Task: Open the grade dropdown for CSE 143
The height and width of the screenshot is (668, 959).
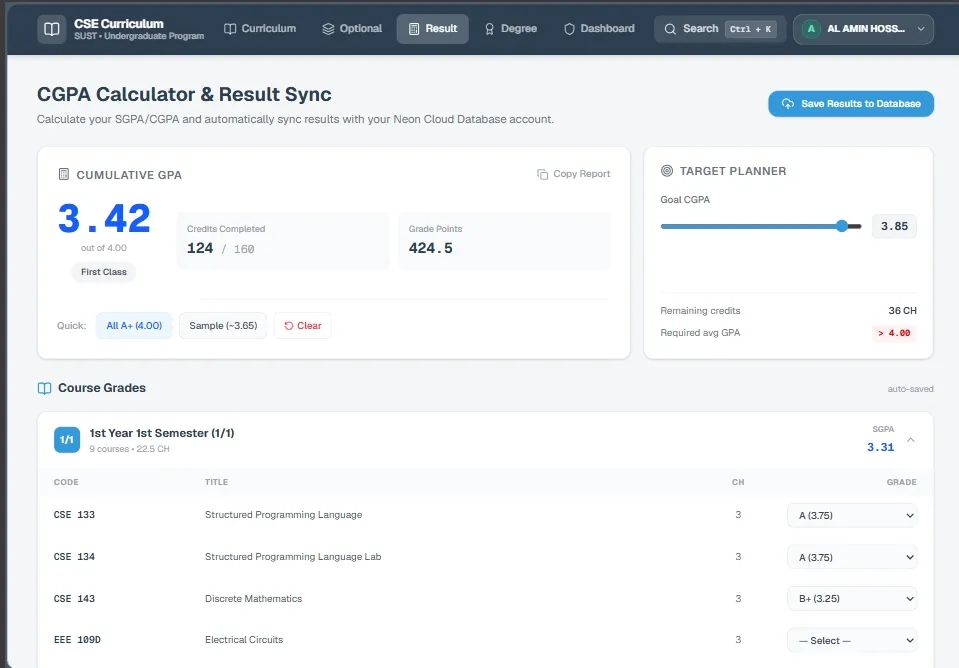Action: pos(852,598)
